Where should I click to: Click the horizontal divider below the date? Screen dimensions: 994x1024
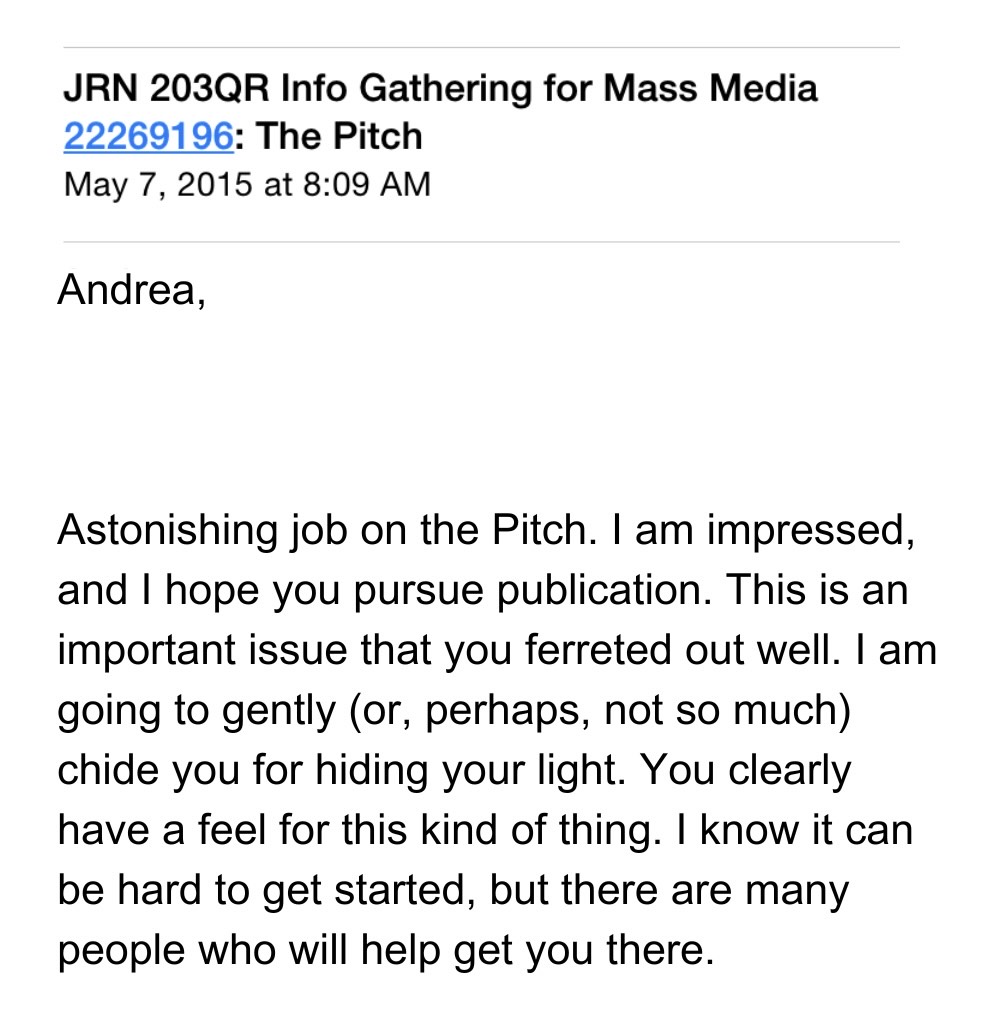pyautogui.click(x=480, y=242)
